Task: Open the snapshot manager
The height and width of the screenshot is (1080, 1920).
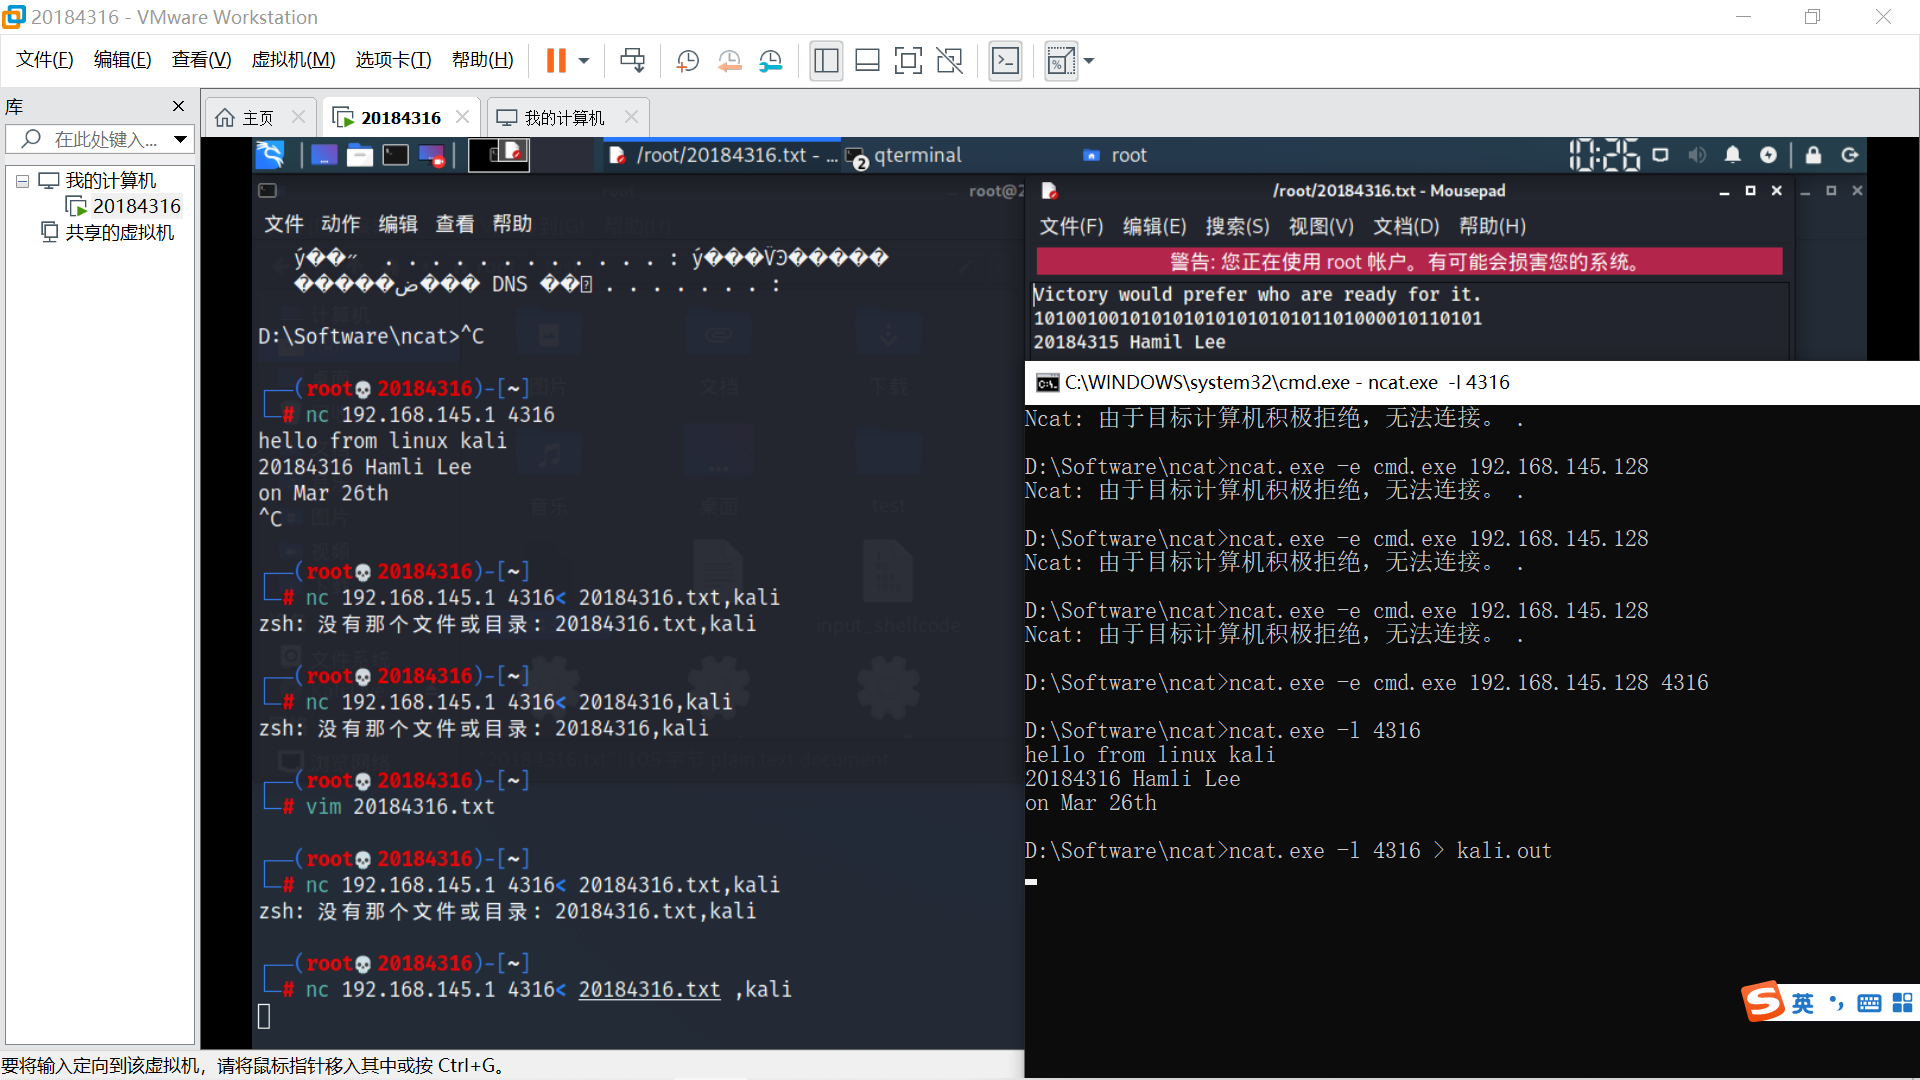Action: coord(770,61)
